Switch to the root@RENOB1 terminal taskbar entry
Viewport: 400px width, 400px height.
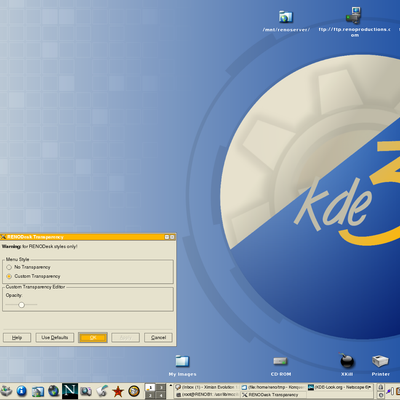[207, 395]
